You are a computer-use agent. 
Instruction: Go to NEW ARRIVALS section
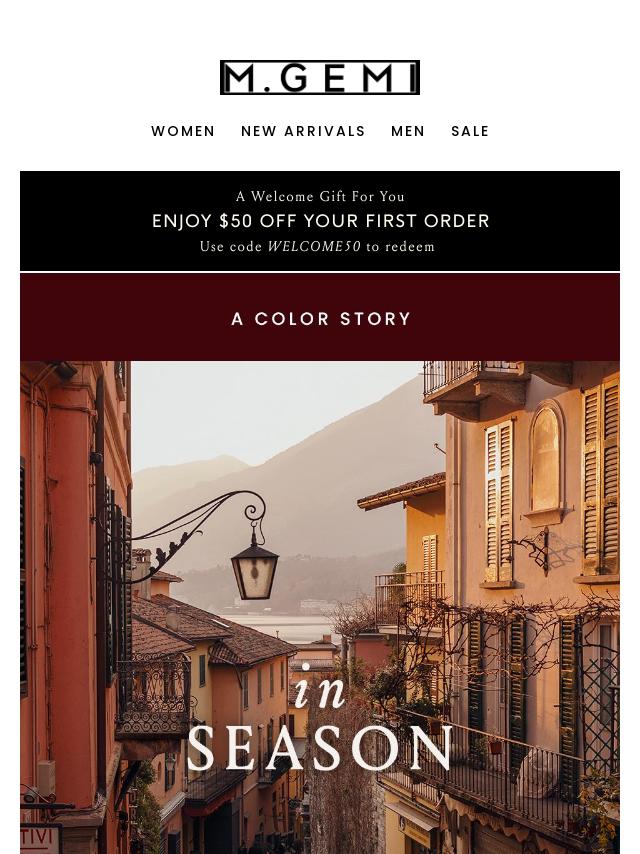[303, 131]
